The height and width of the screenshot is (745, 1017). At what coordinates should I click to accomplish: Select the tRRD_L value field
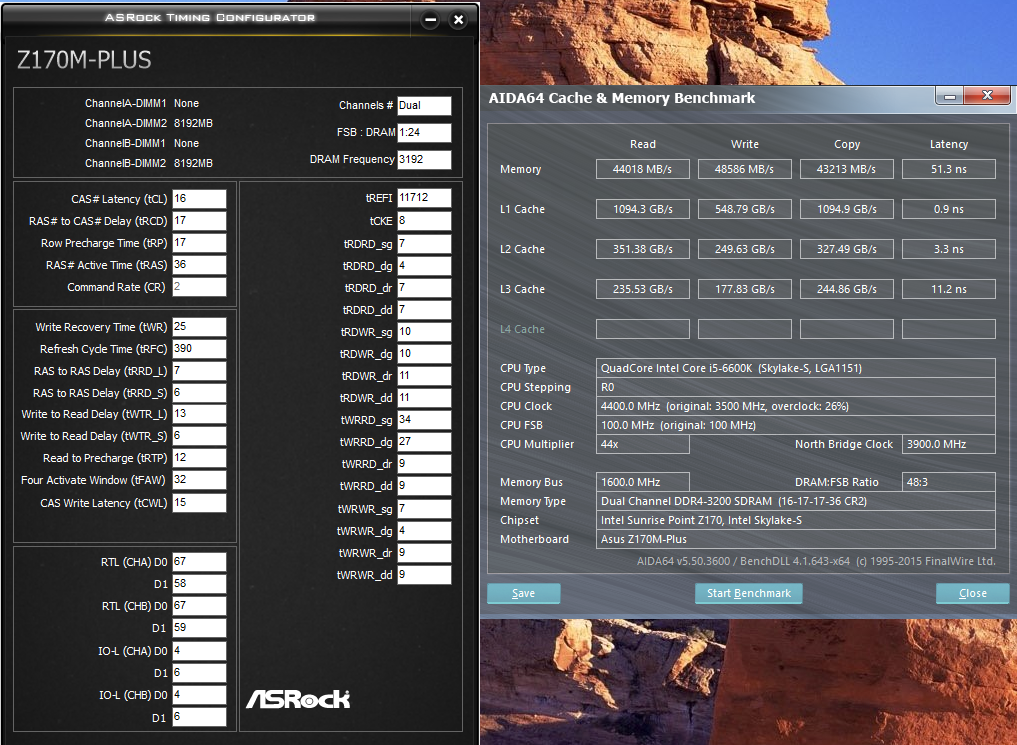(199, 371)
